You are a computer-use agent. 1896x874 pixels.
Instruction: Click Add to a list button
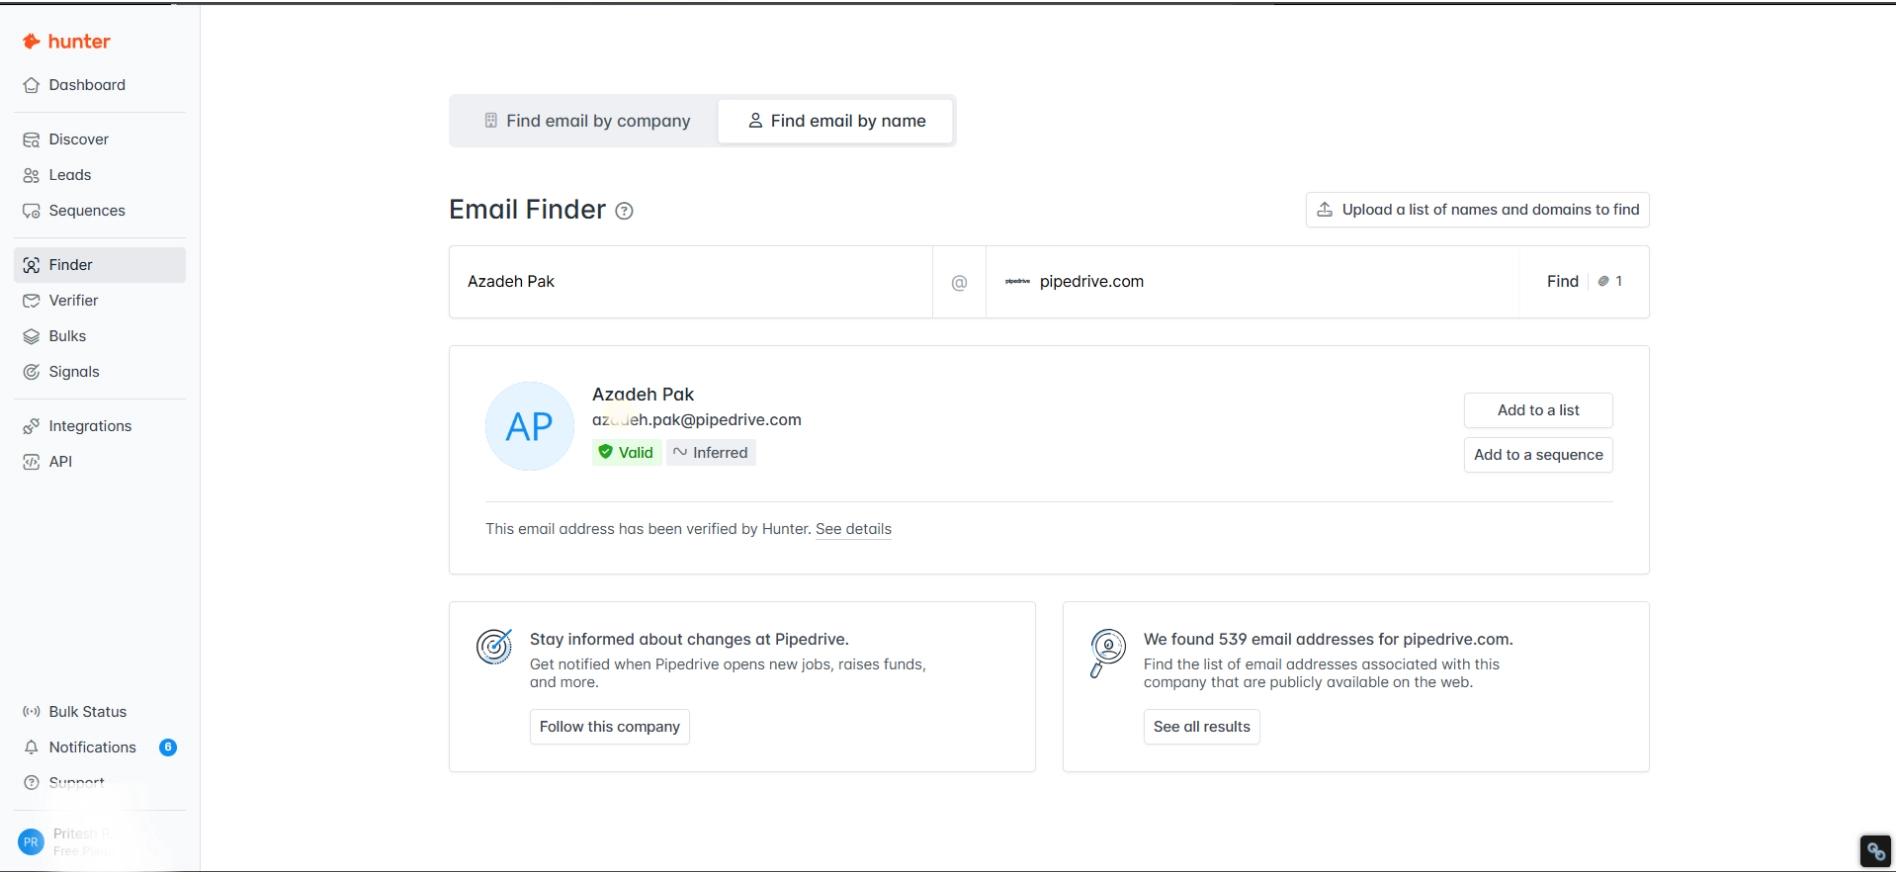(1538, 410)
